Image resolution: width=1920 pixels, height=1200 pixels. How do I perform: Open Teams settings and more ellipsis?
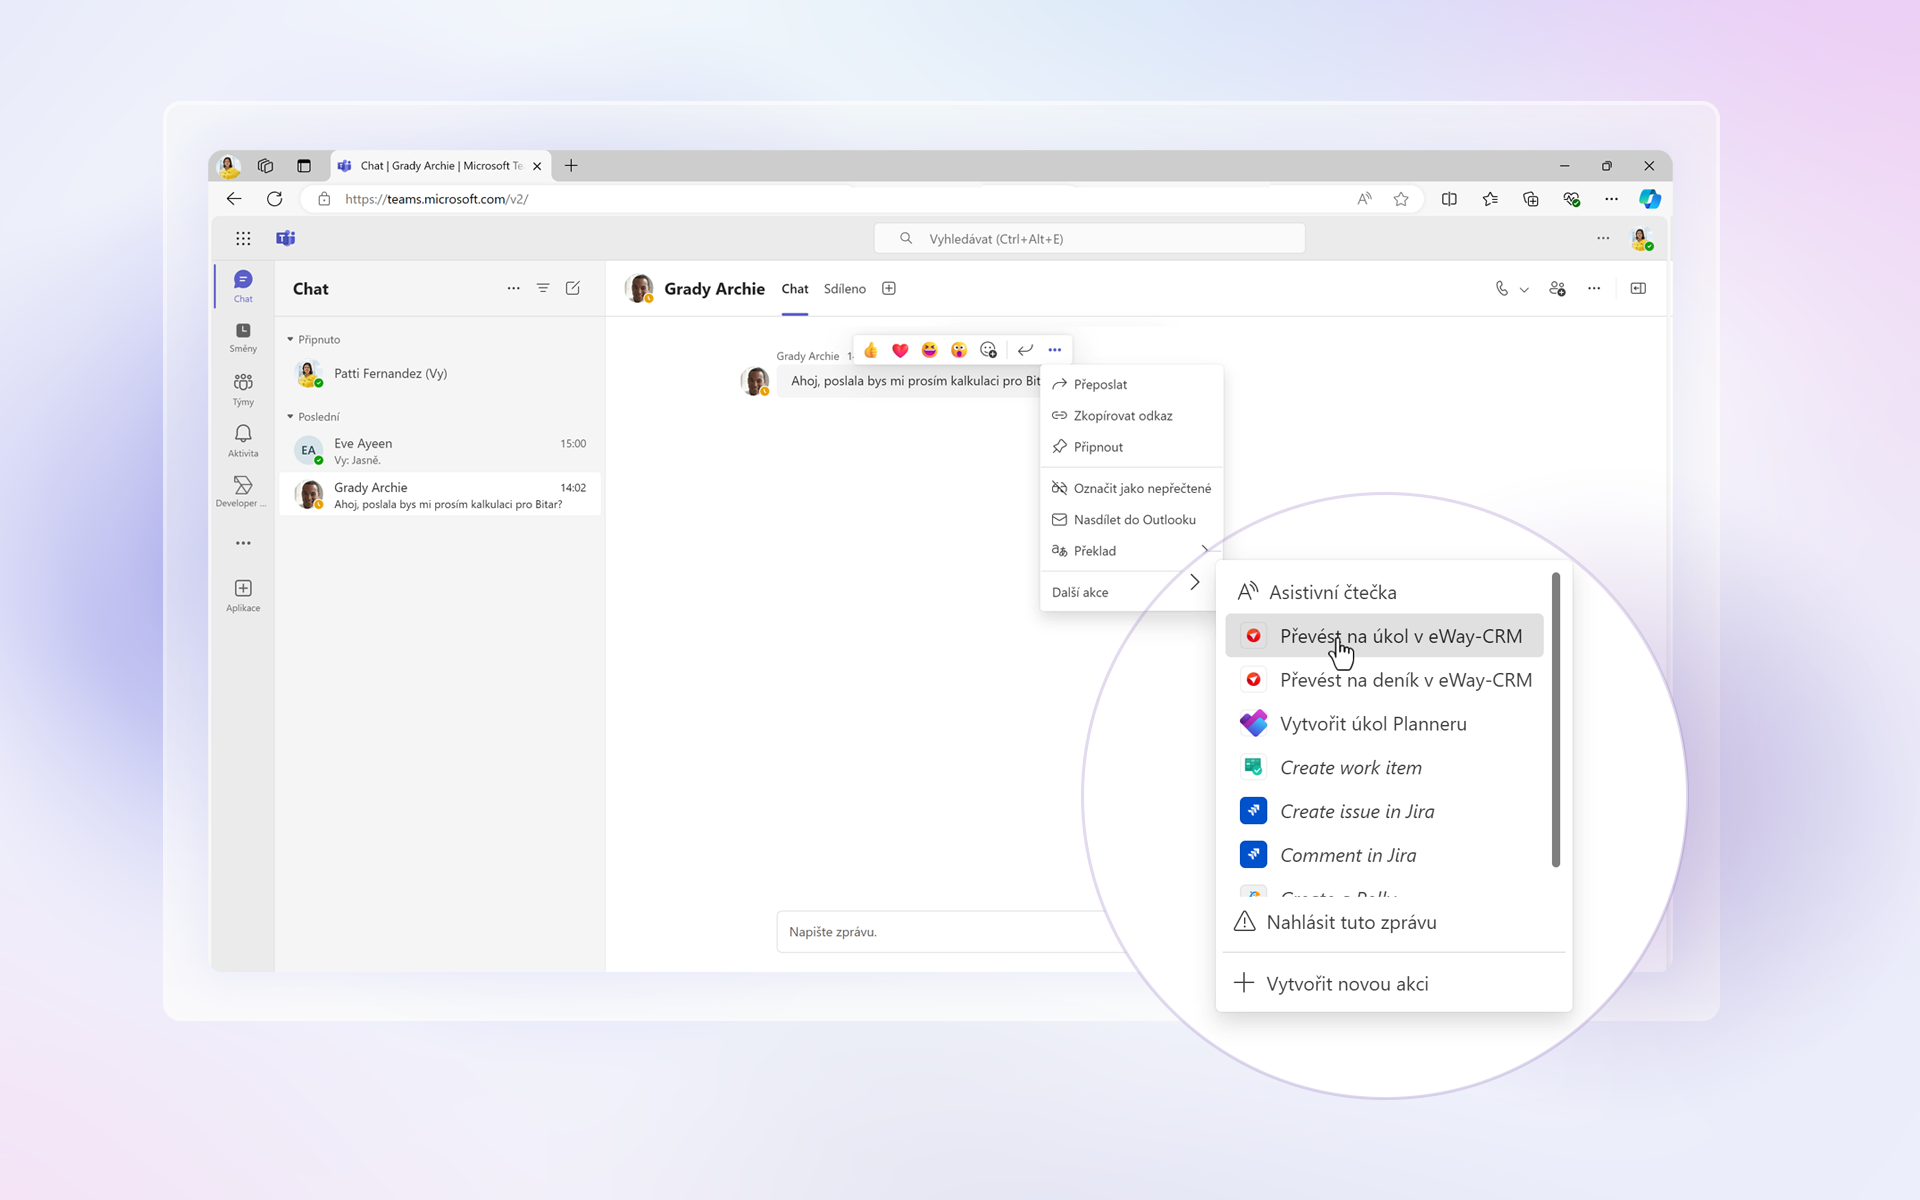(x=1603, y=238)
